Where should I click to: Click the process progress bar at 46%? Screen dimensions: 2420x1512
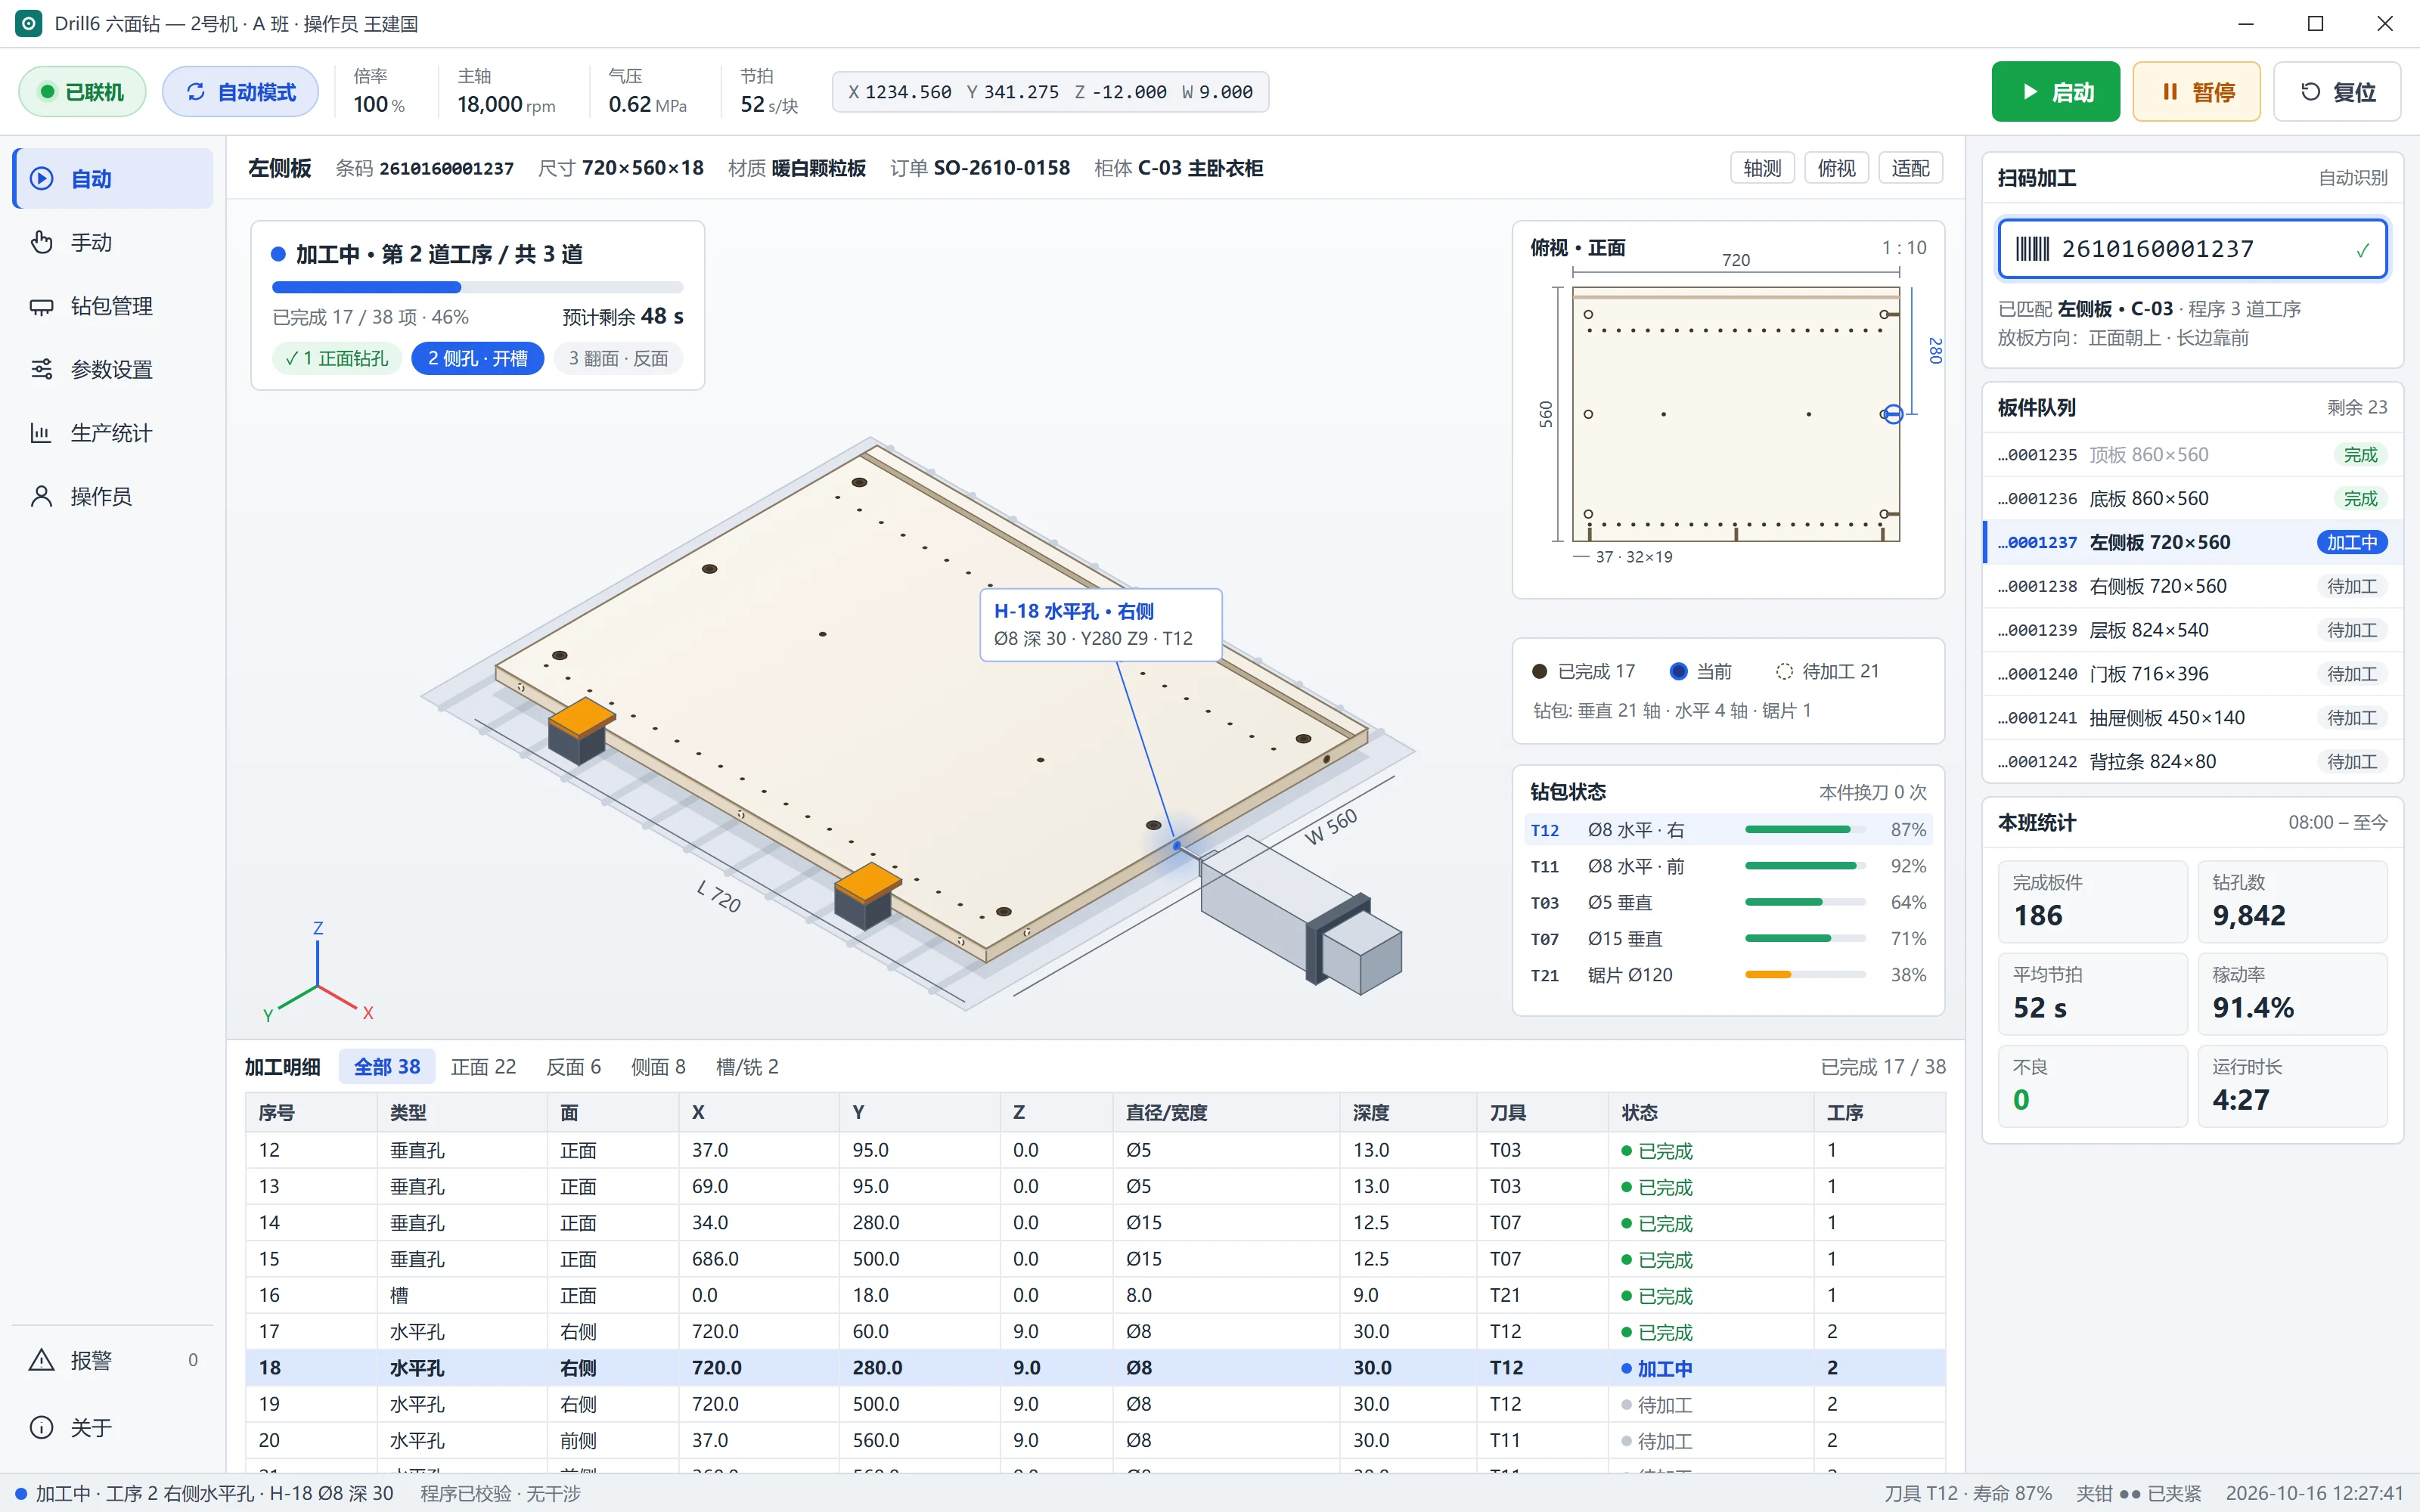click(x=477, y=288)
